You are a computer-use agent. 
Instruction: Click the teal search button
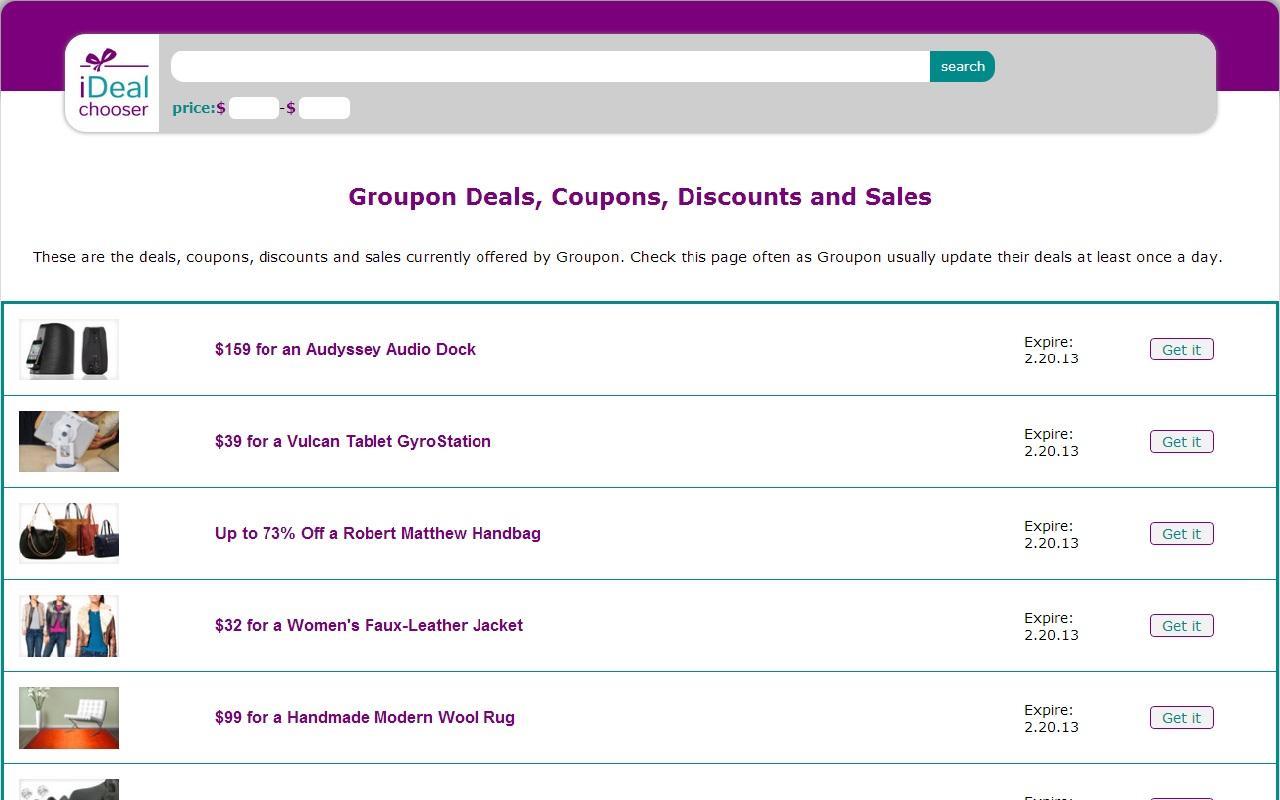coord(962,66)
